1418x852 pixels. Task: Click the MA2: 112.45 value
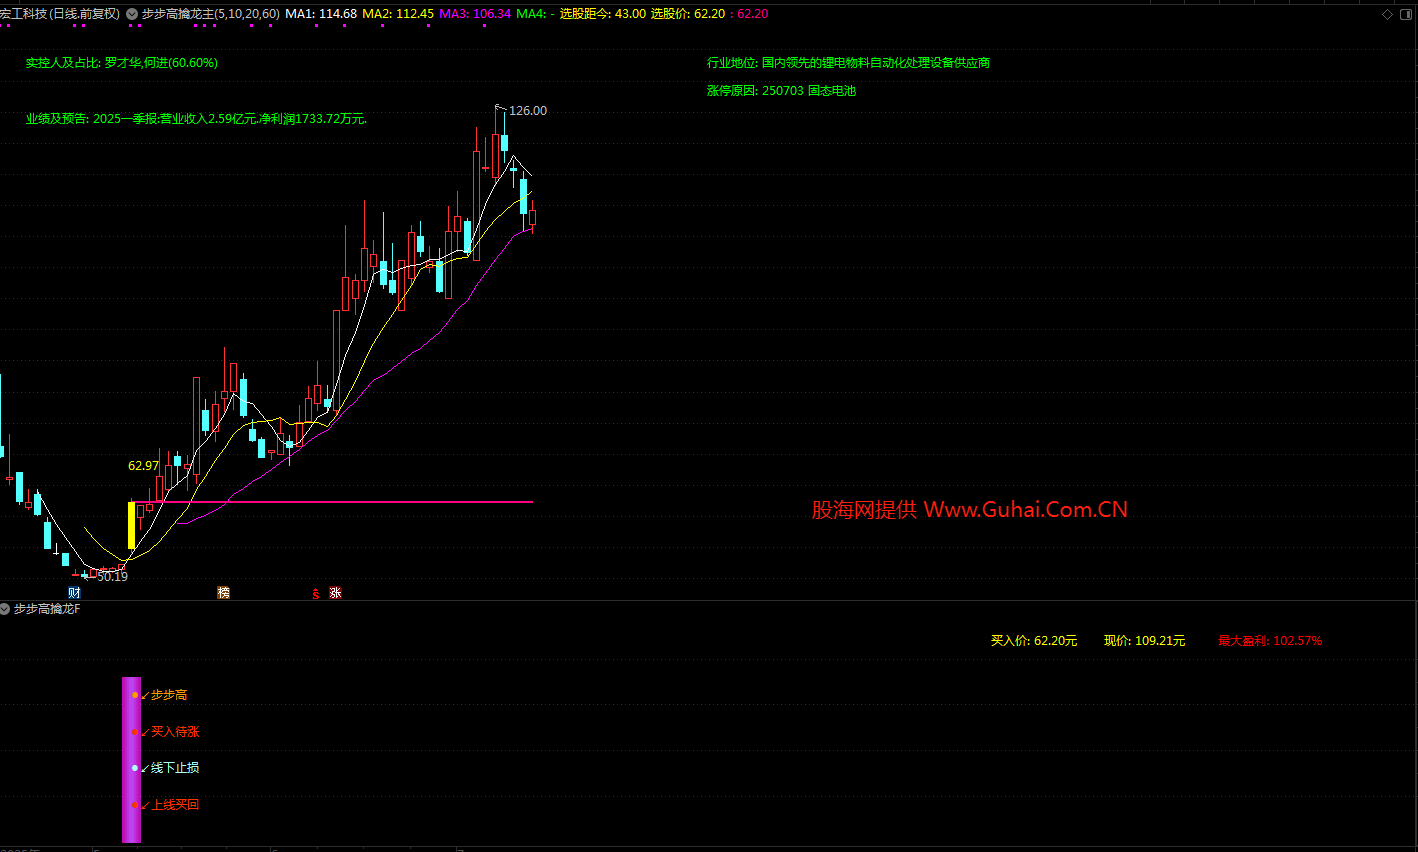pyautogui.click(x=398, y=14)
